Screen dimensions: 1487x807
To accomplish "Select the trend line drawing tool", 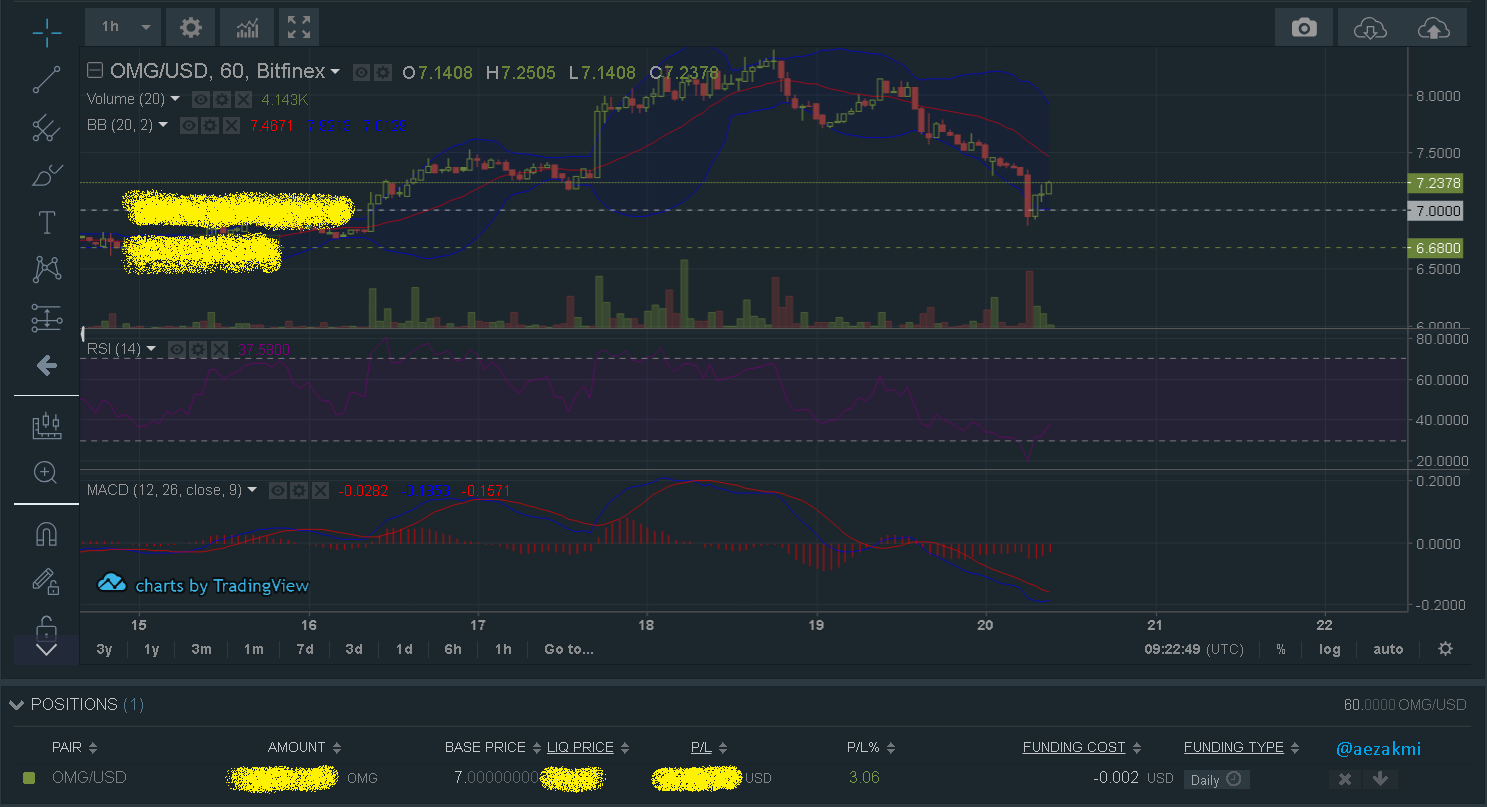I will point(46,80).
